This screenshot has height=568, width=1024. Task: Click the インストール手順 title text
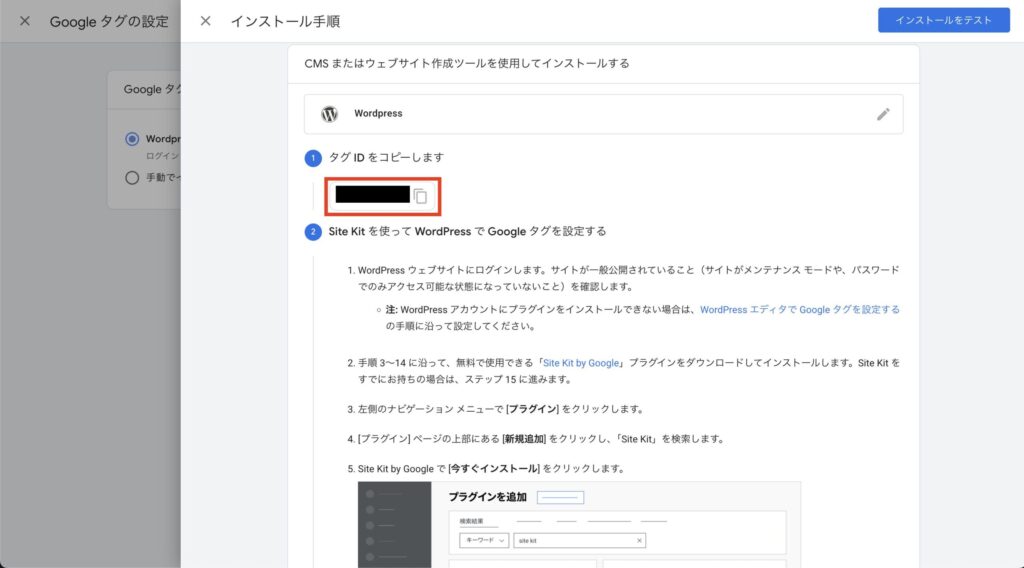285,22
